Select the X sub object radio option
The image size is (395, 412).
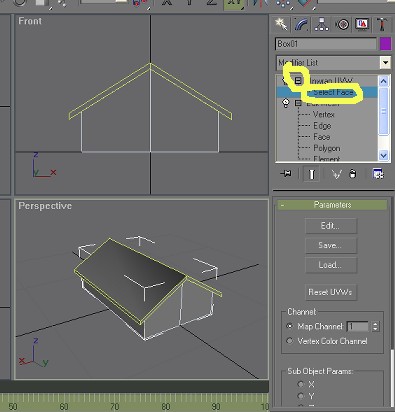click(301, 384)
